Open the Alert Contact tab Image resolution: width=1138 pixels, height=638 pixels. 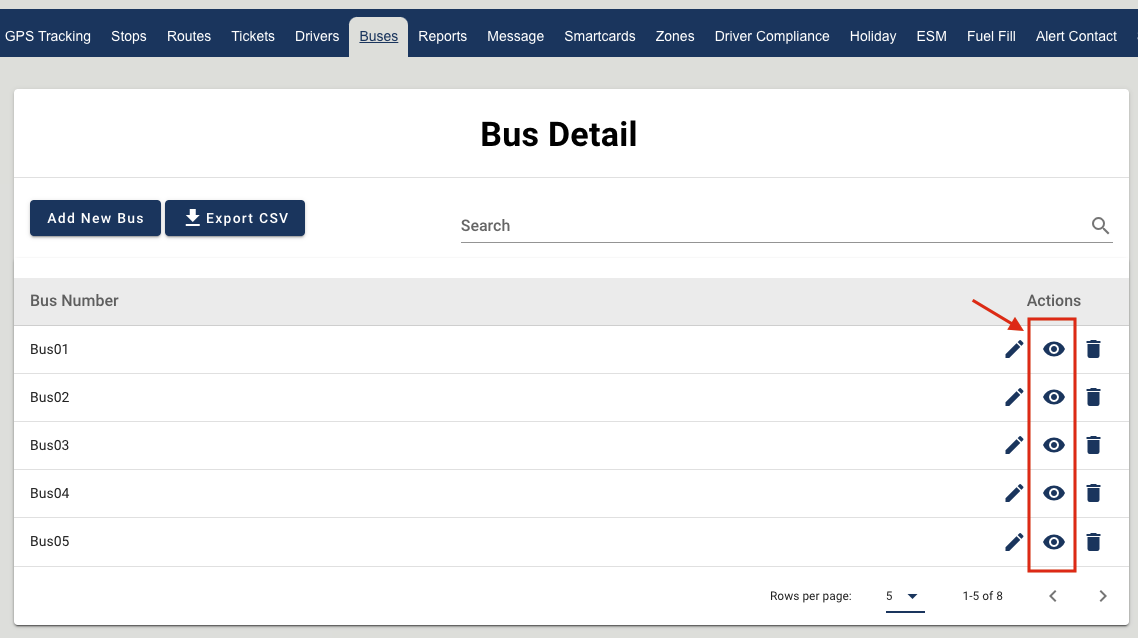tap(1076, 36)
